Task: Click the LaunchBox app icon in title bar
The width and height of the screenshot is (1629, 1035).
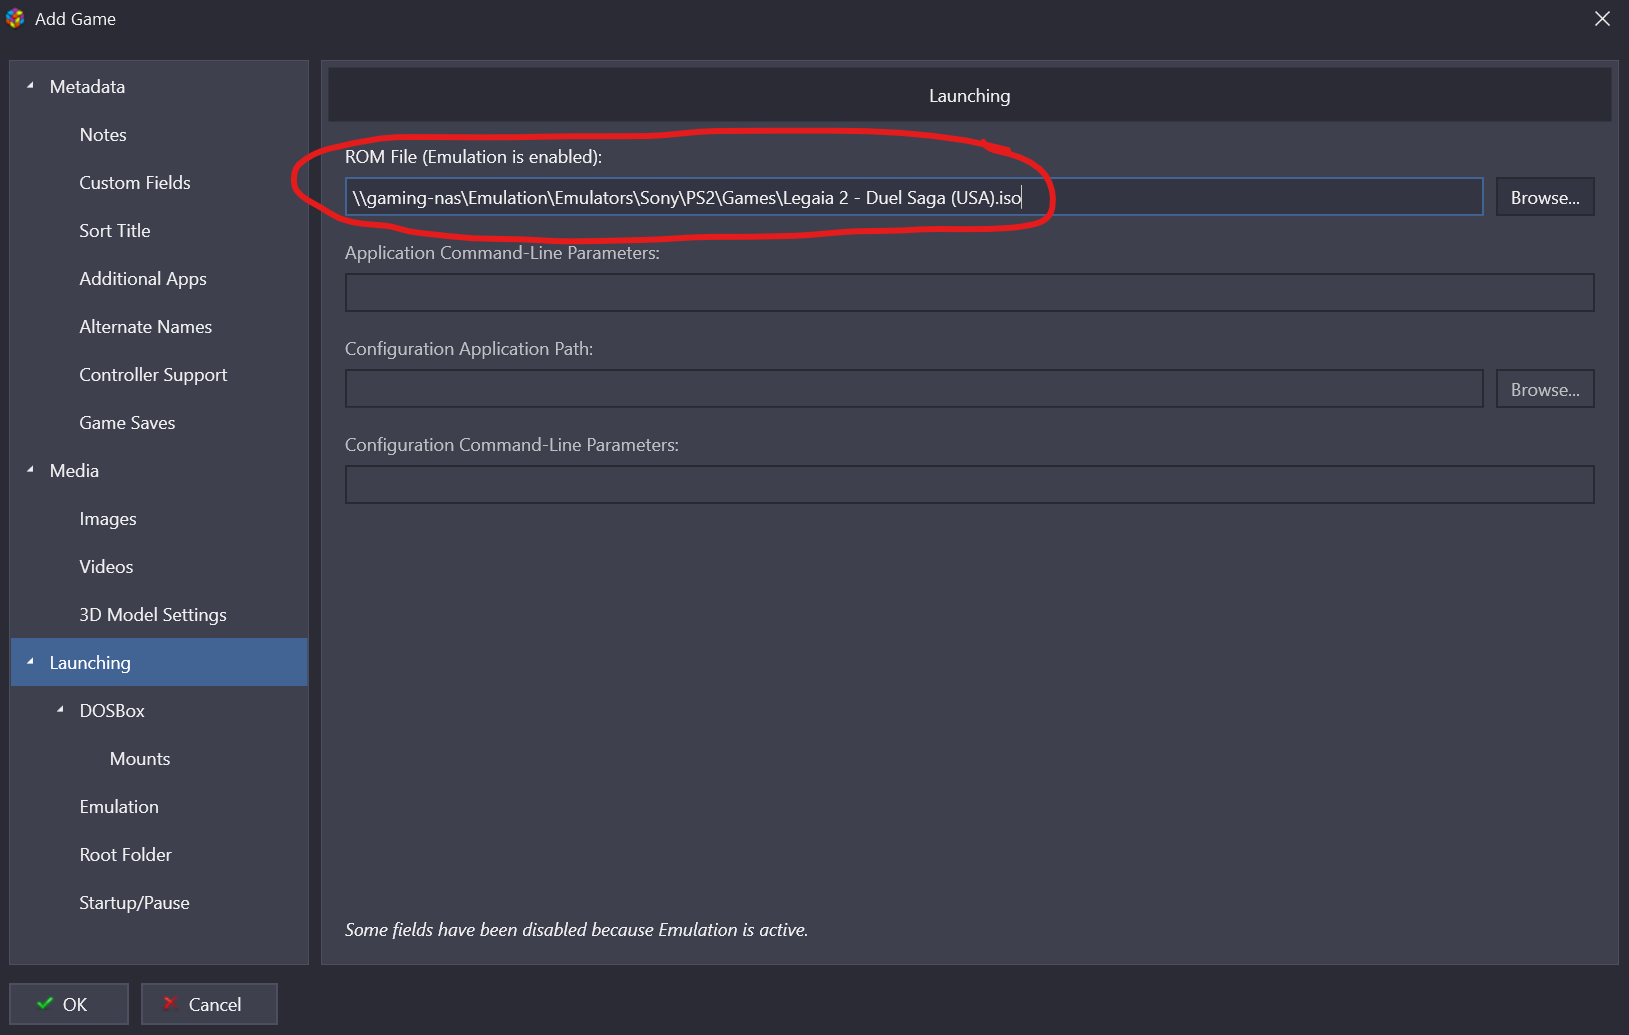Action: [x=15, y=19]
